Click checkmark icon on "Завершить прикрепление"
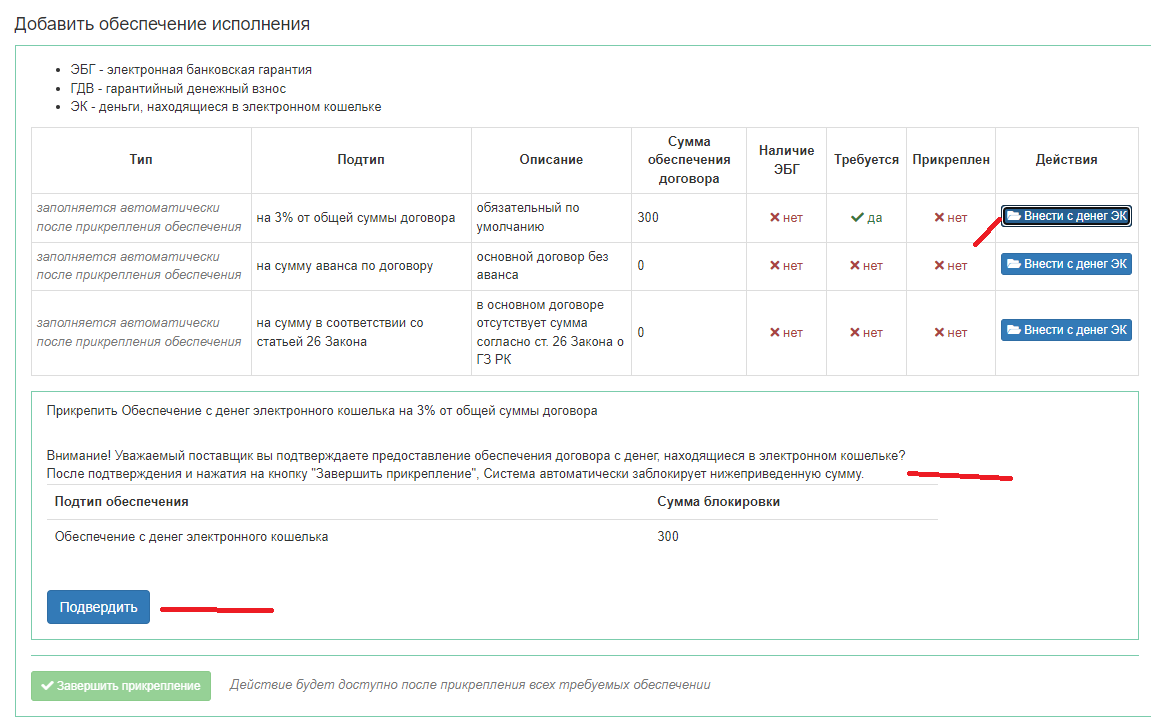 coord(47,686)
